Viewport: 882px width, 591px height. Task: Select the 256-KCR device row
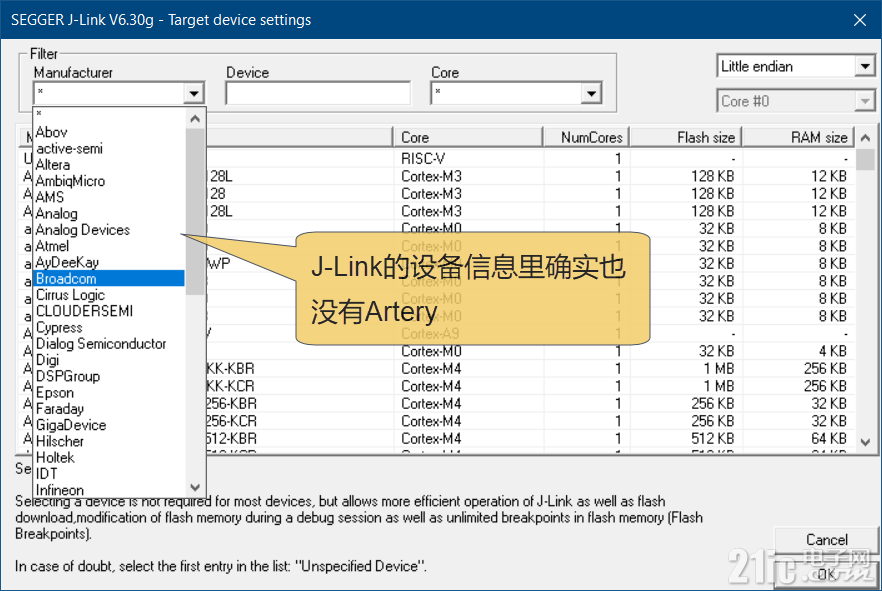click(437, 421)
